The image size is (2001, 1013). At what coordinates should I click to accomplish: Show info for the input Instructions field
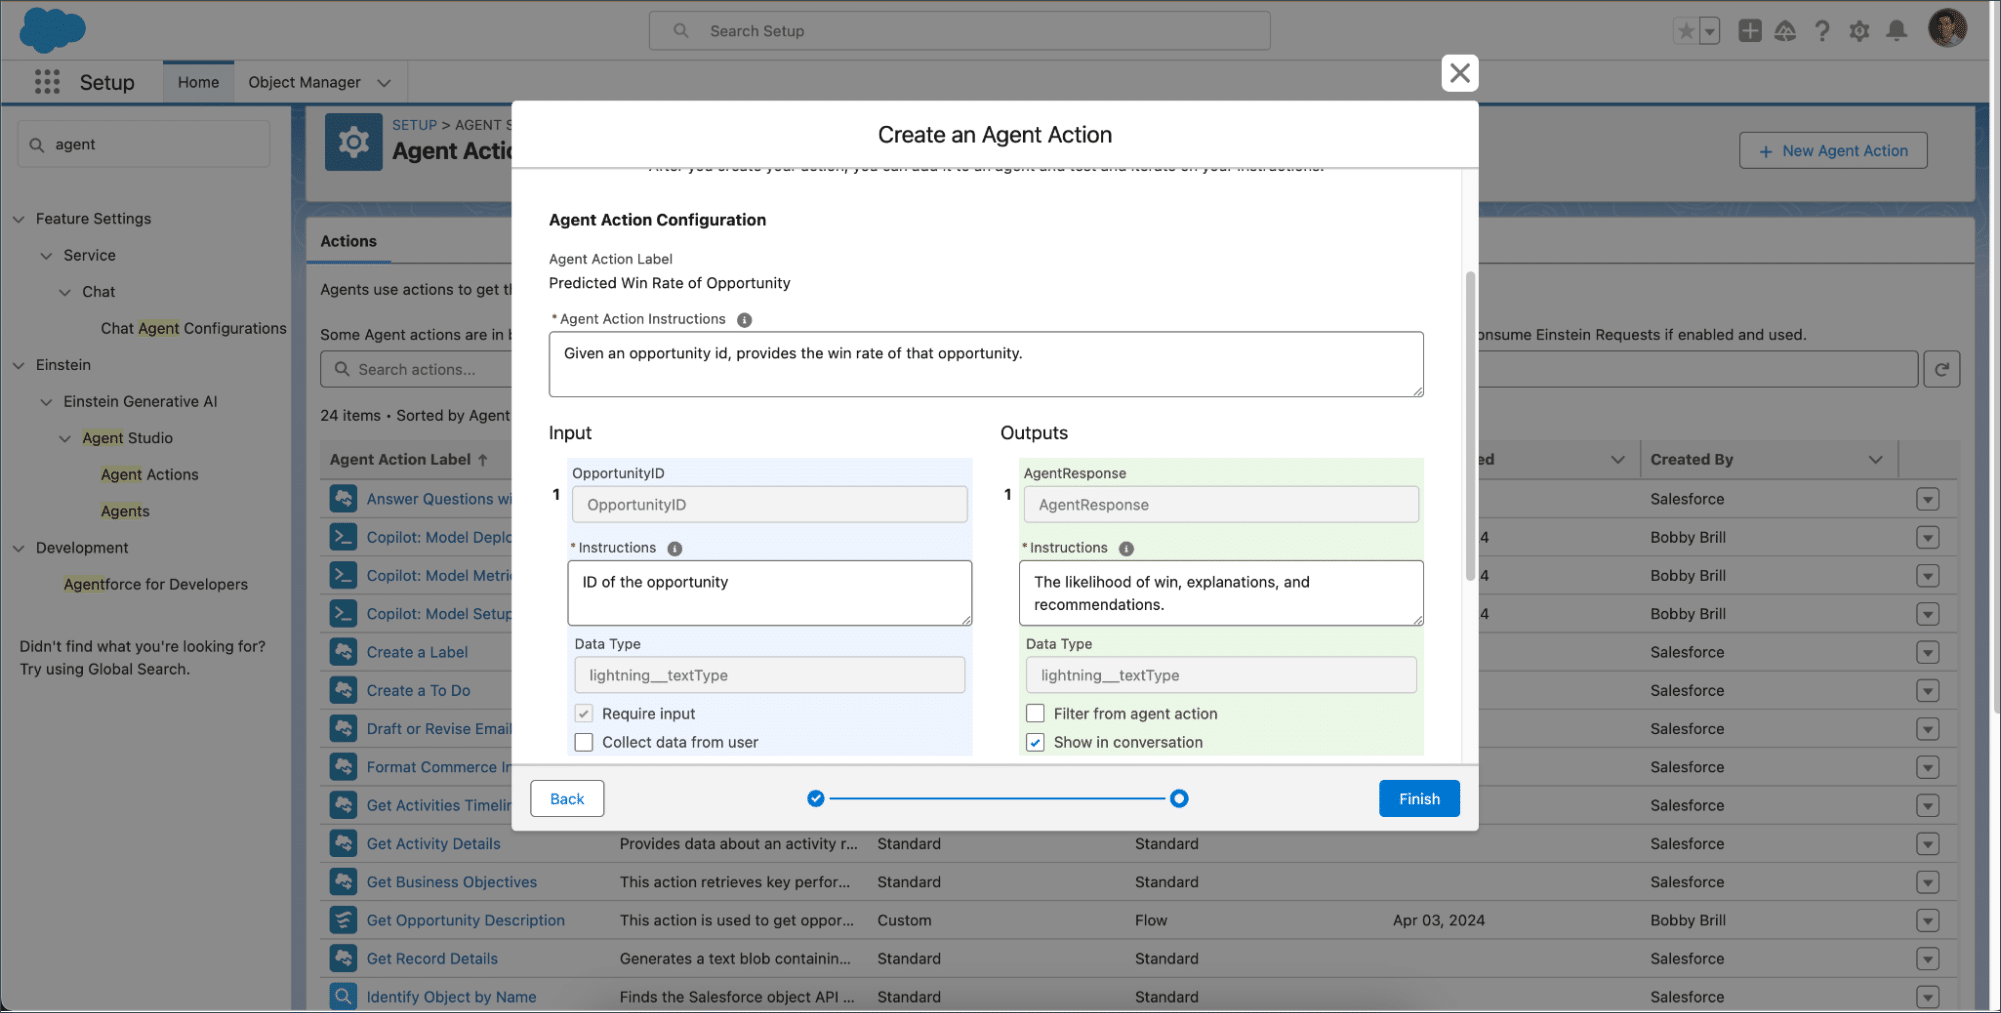[x=675, y=549]
